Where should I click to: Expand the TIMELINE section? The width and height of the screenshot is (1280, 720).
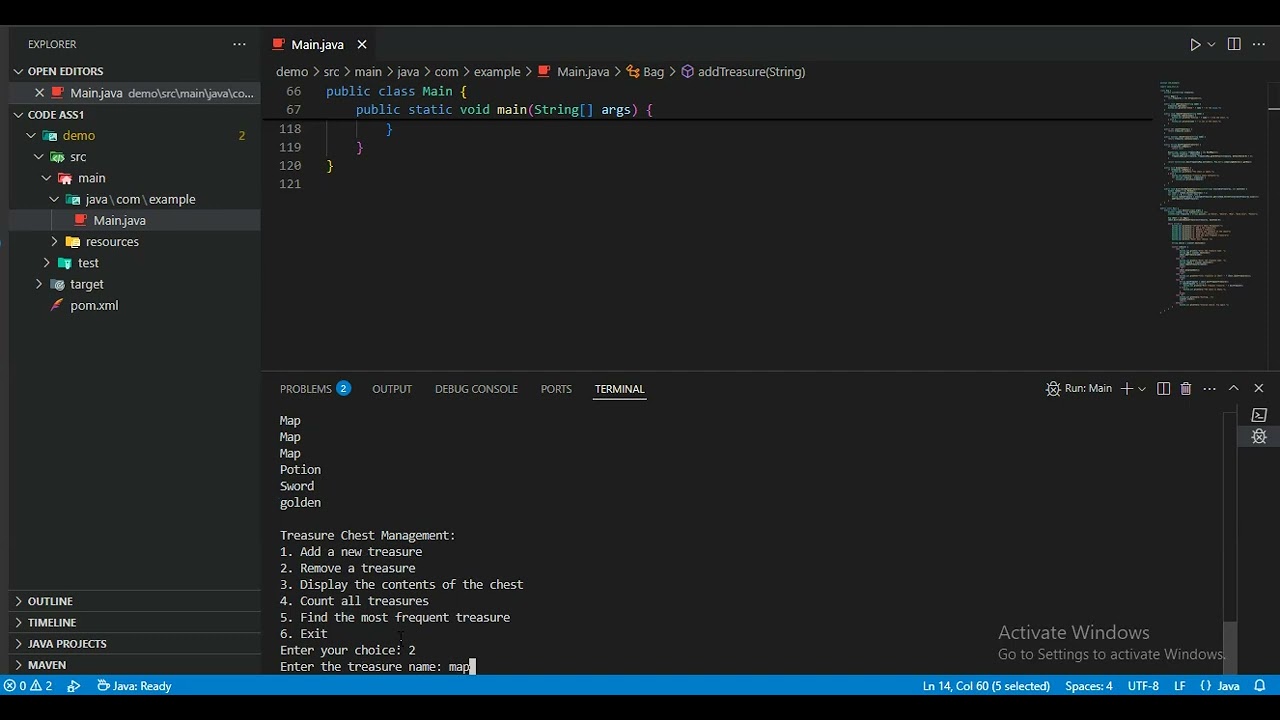click(52, 622)
